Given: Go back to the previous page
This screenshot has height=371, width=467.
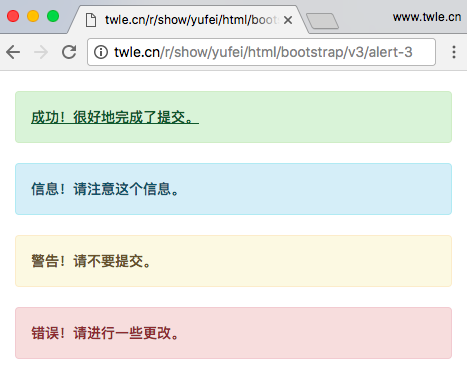Looking at the screenshot, I should 13,52.
